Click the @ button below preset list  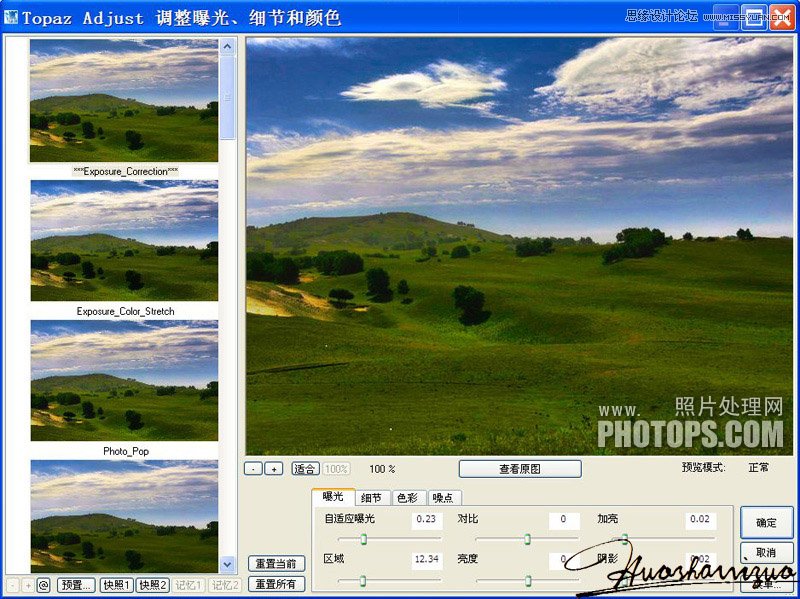(43, 585)
